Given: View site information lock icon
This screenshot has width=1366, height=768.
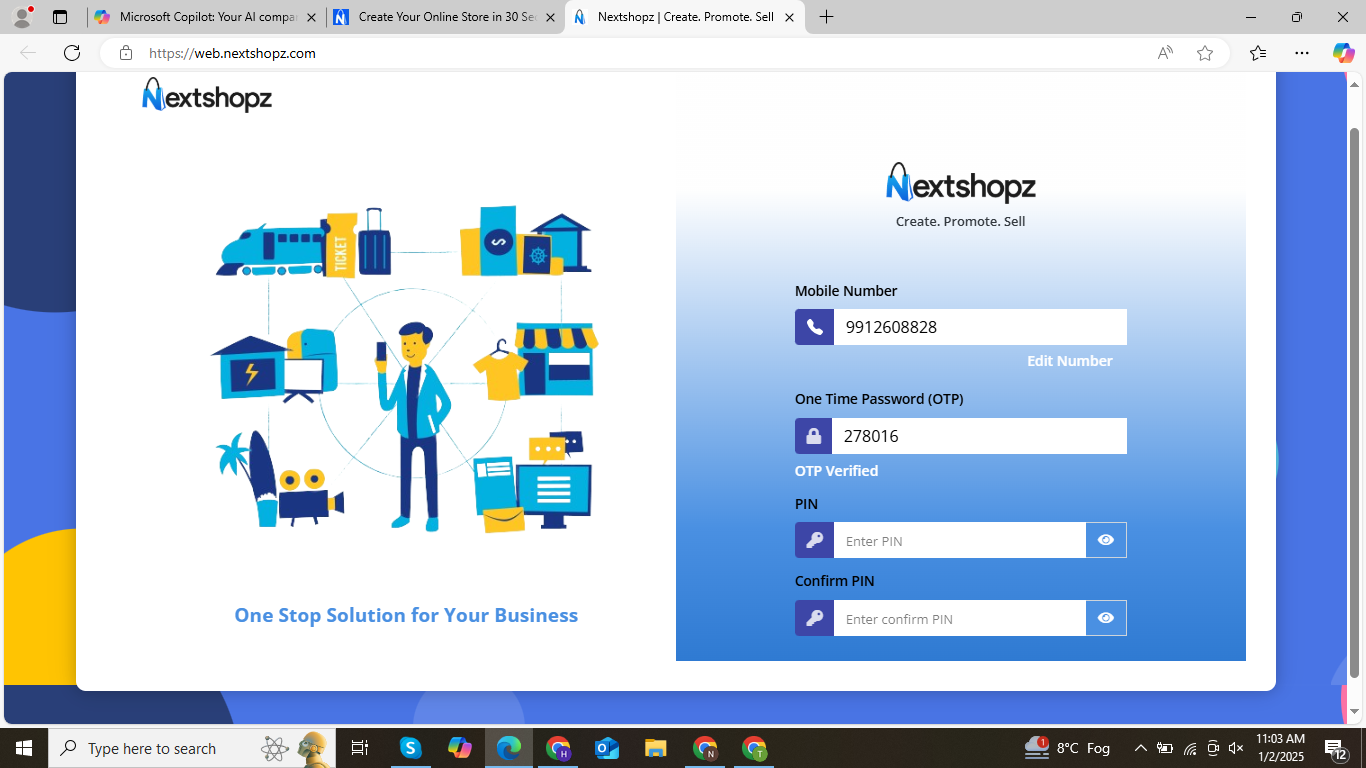Looking at the screenshot, I should 126,53.
